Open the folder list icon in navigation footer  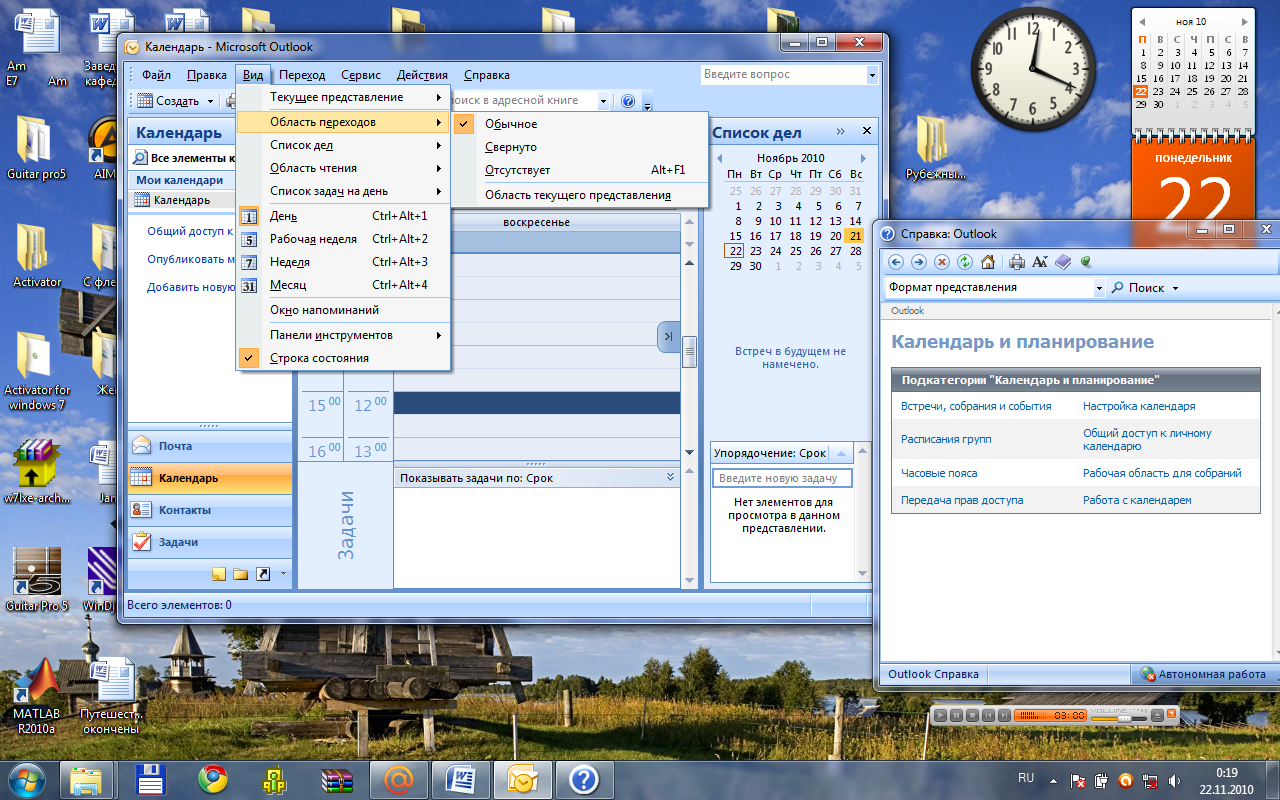pyautogui.click(x=240, y=574)
